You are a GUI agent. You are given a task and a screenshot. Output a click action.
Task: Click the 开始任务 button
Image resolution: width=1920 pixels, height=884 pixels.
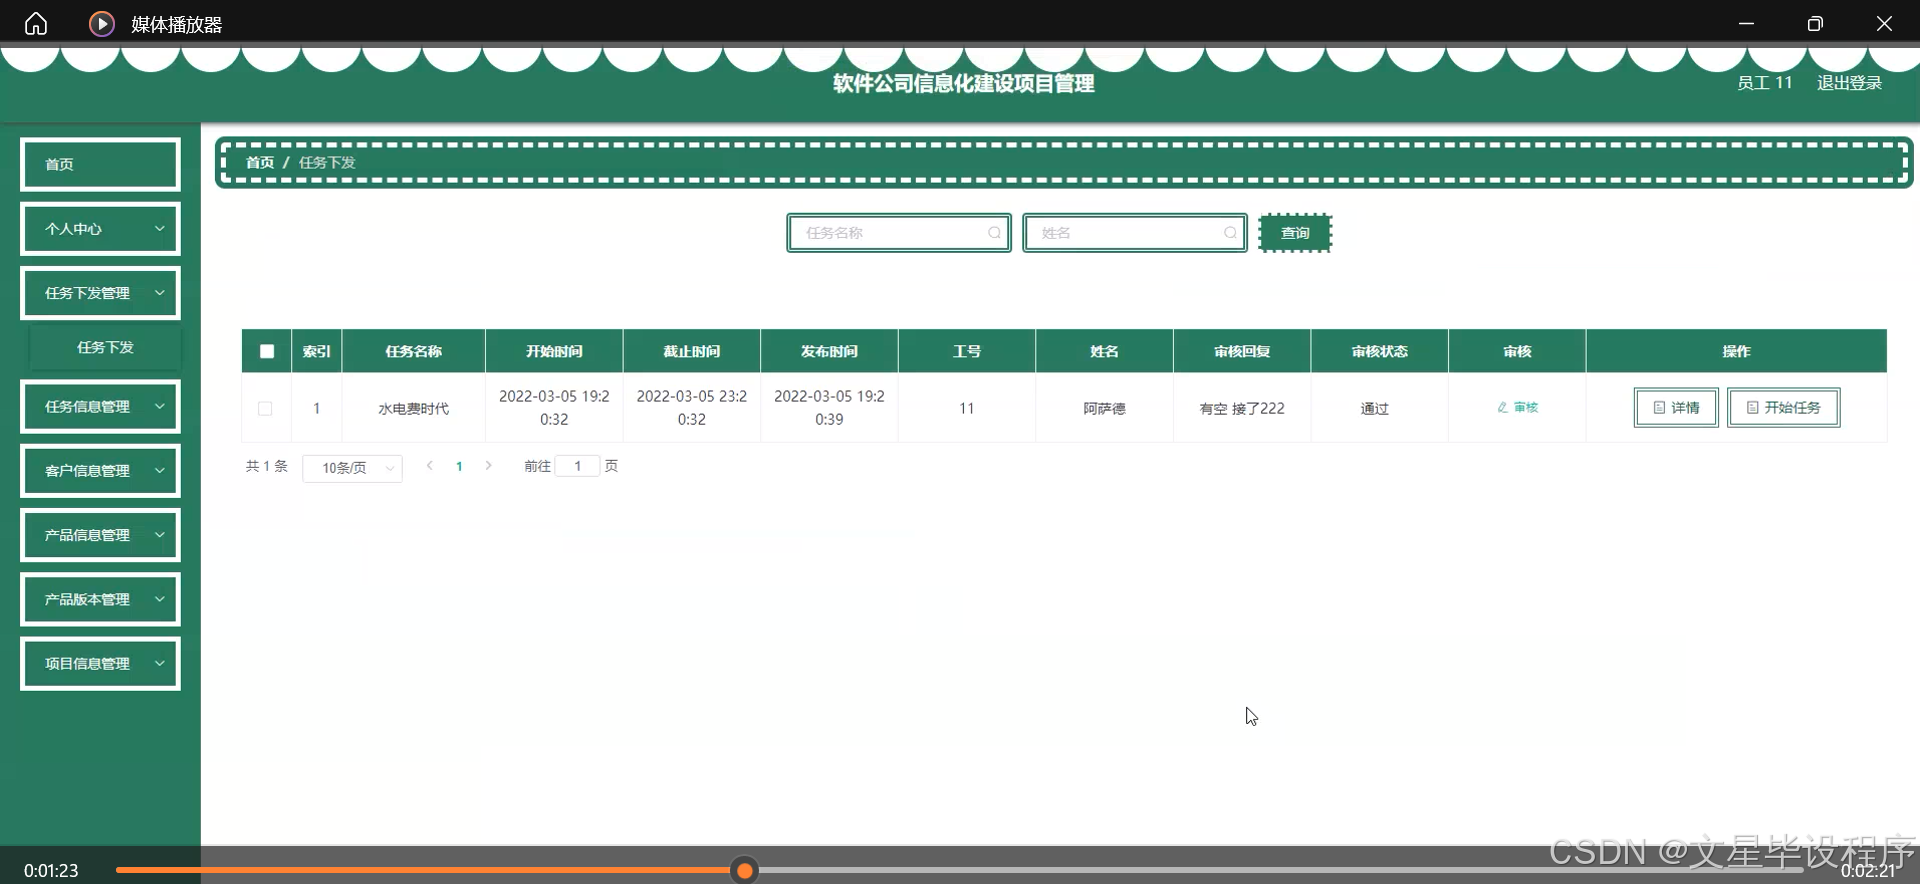tap(1784, 407)
